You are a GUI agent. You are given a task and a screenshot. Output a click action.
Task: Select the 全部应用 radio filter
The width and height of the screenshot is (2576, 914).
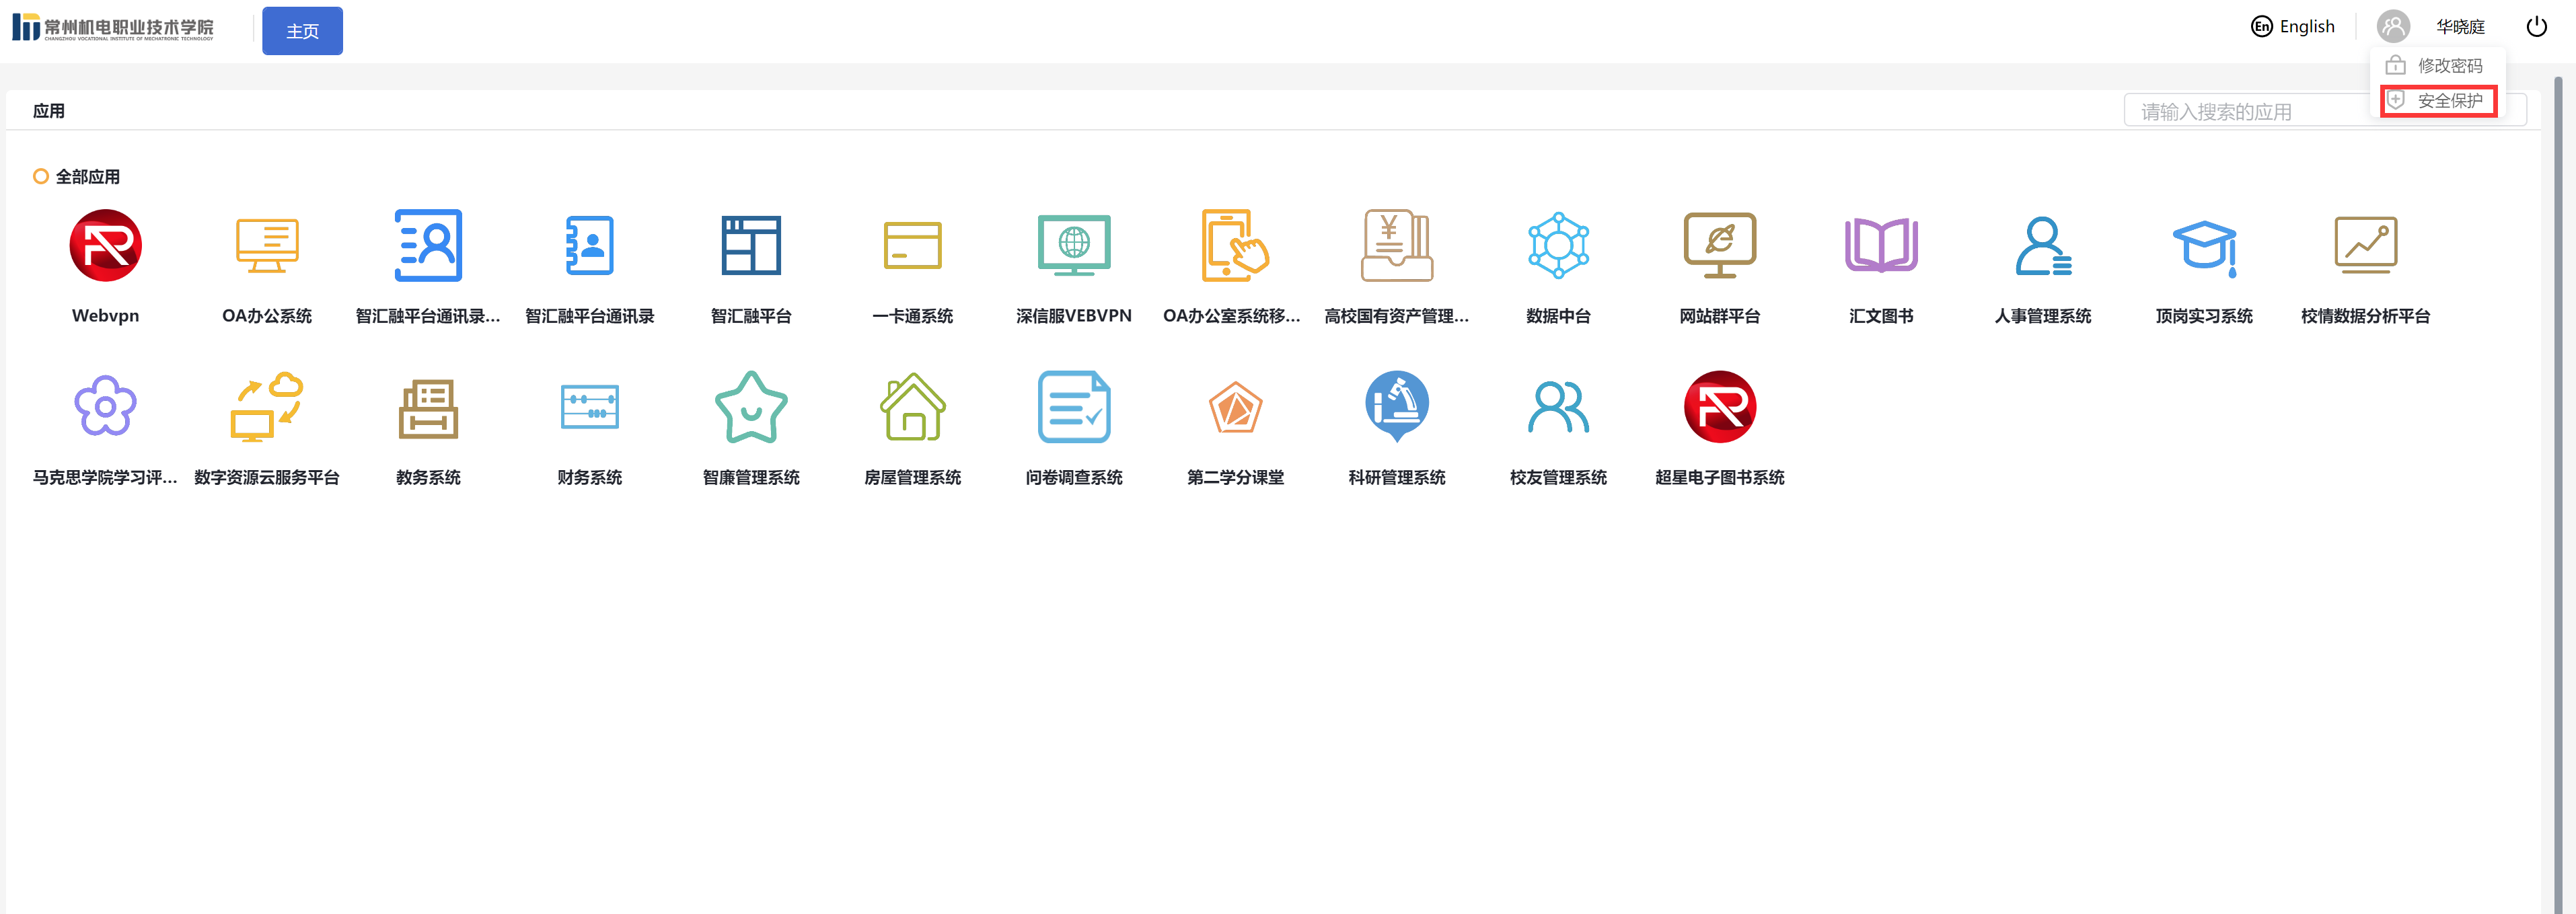tap(41, 177)
